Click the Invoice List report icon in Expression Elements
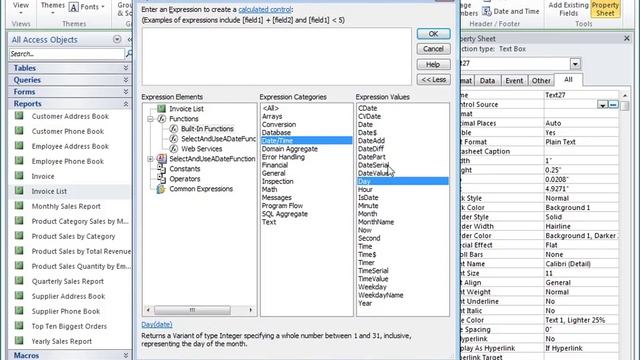 click(162, 109)
